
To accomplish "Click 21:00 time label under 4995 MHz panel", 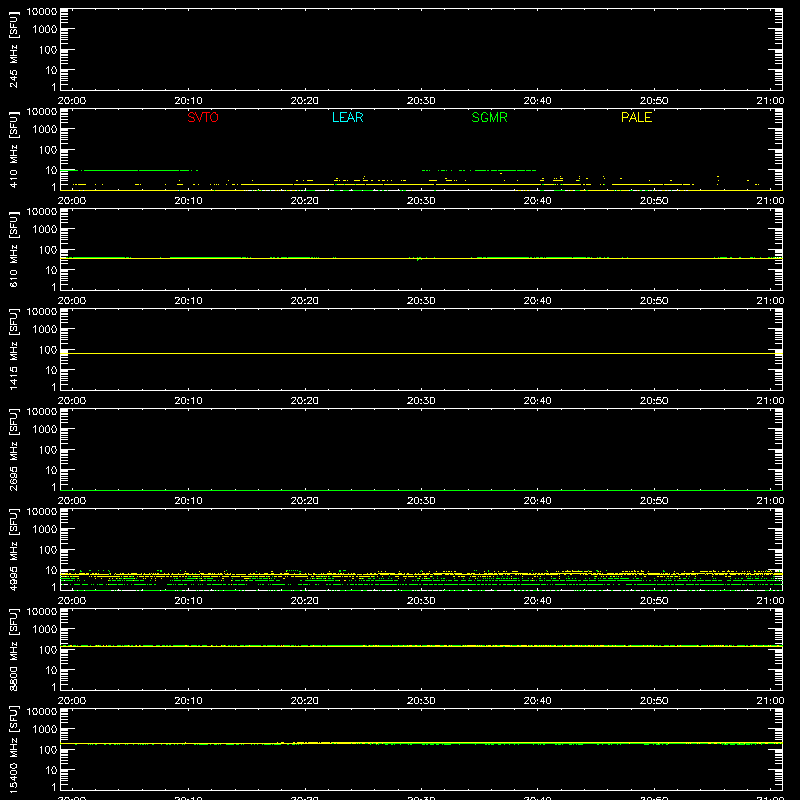I will tap(770, 601).
